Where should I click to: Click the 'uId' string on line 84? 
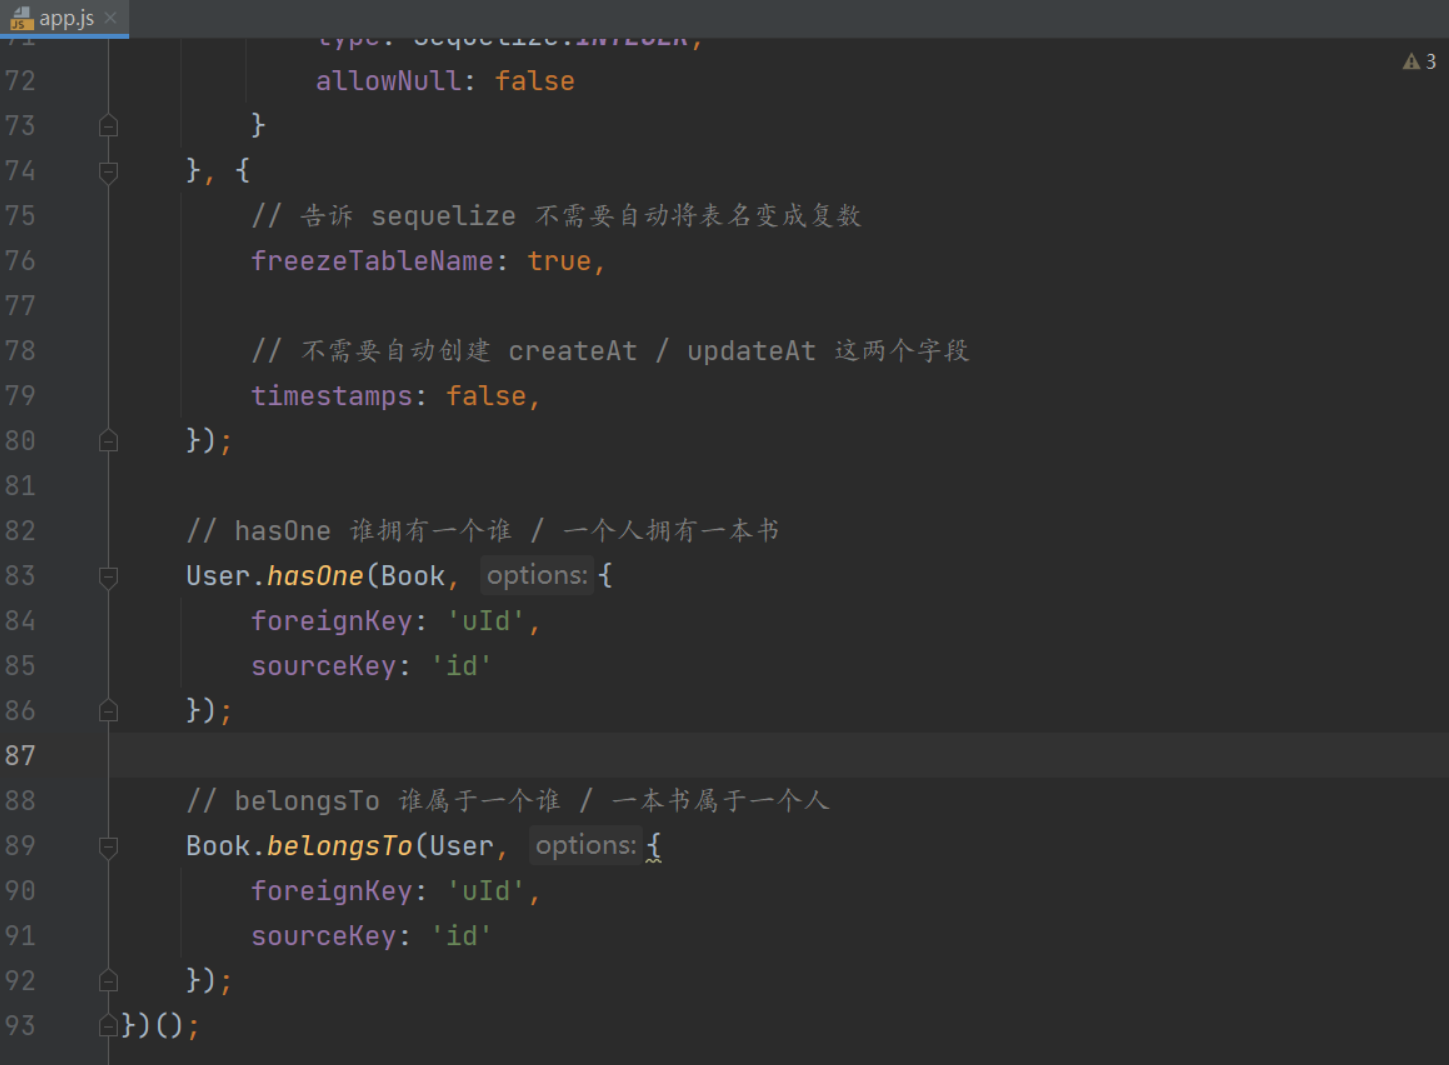(x=486, y=621)
